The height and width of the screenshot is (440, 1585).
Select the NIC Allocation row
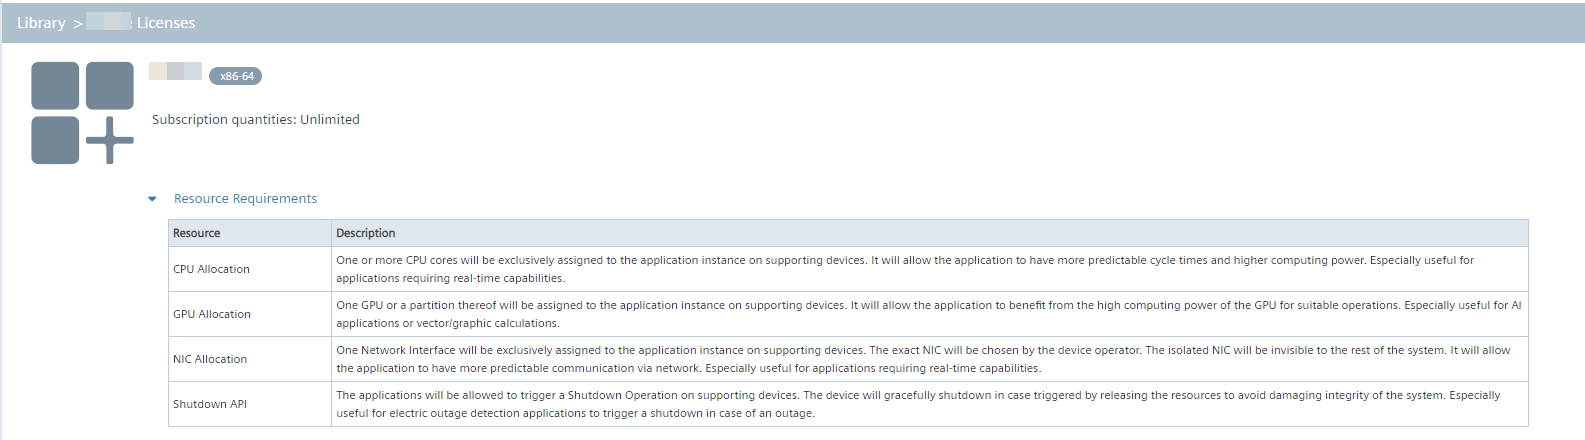point(210,359)
